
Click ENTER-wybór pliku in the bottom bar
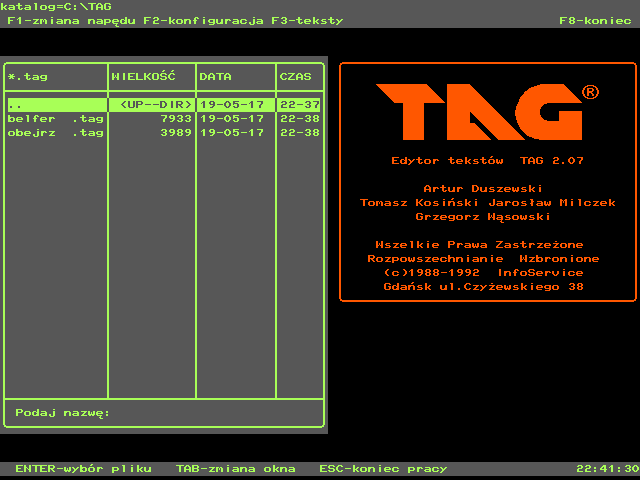83,468
